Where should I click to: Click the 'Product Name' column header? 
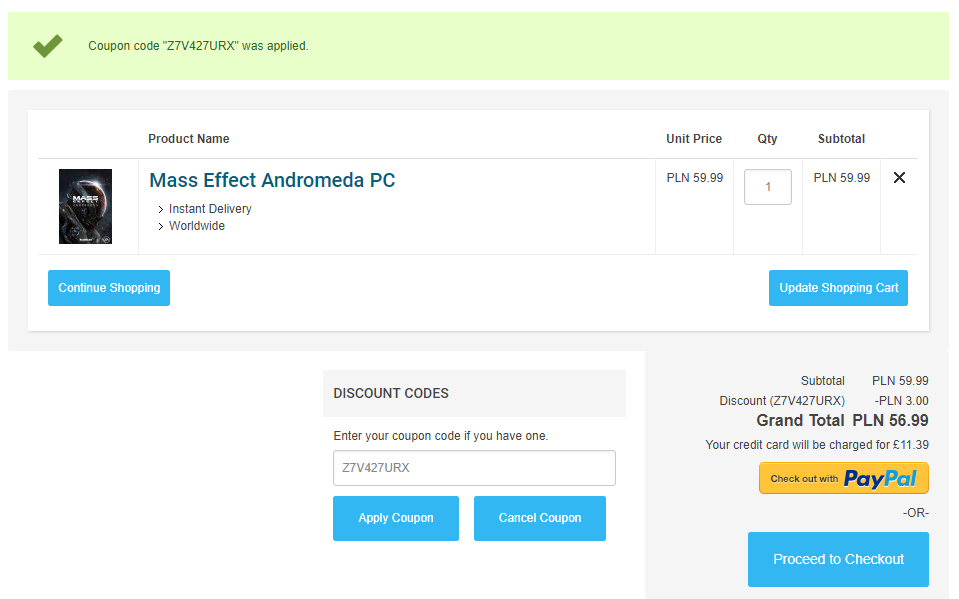click(188, 139)
